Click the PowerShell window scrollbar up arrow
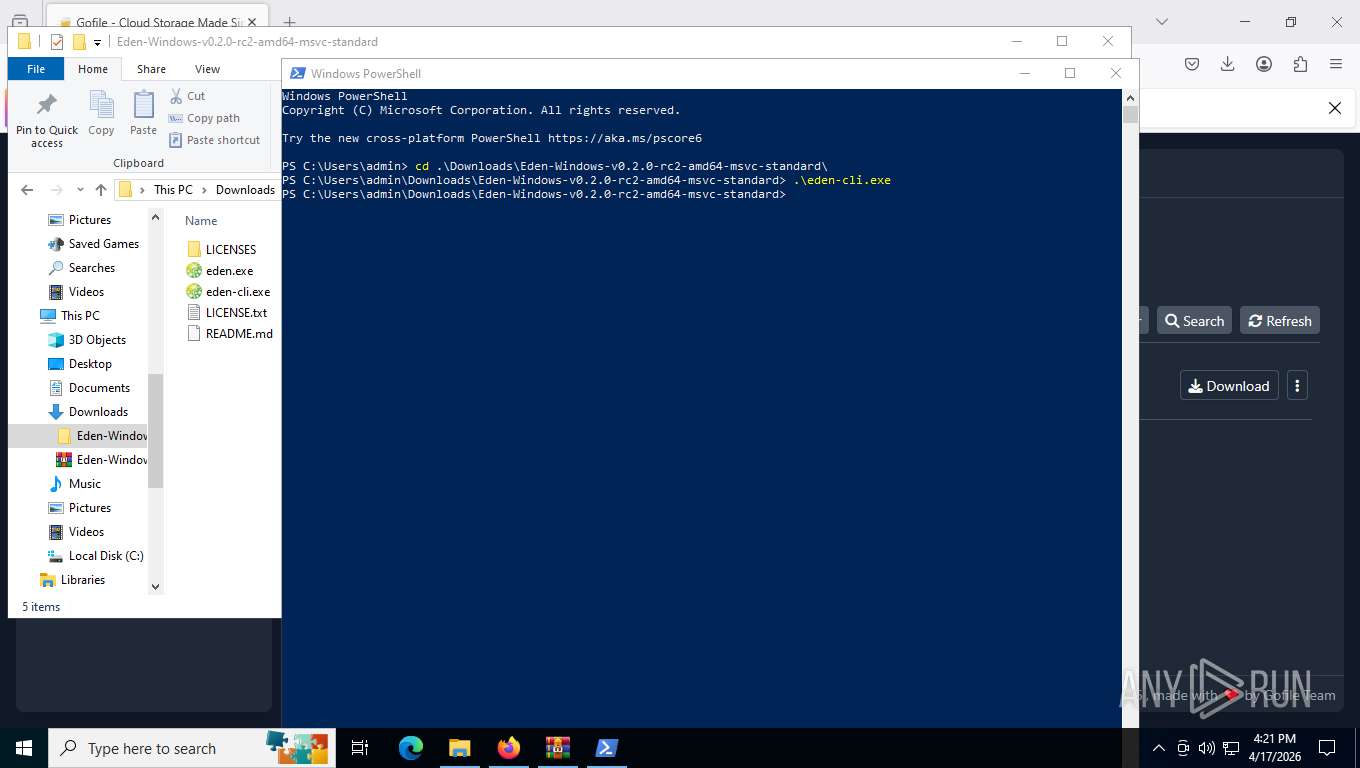The width and height of the screenshot is (1360, 768). (1130, 97)
